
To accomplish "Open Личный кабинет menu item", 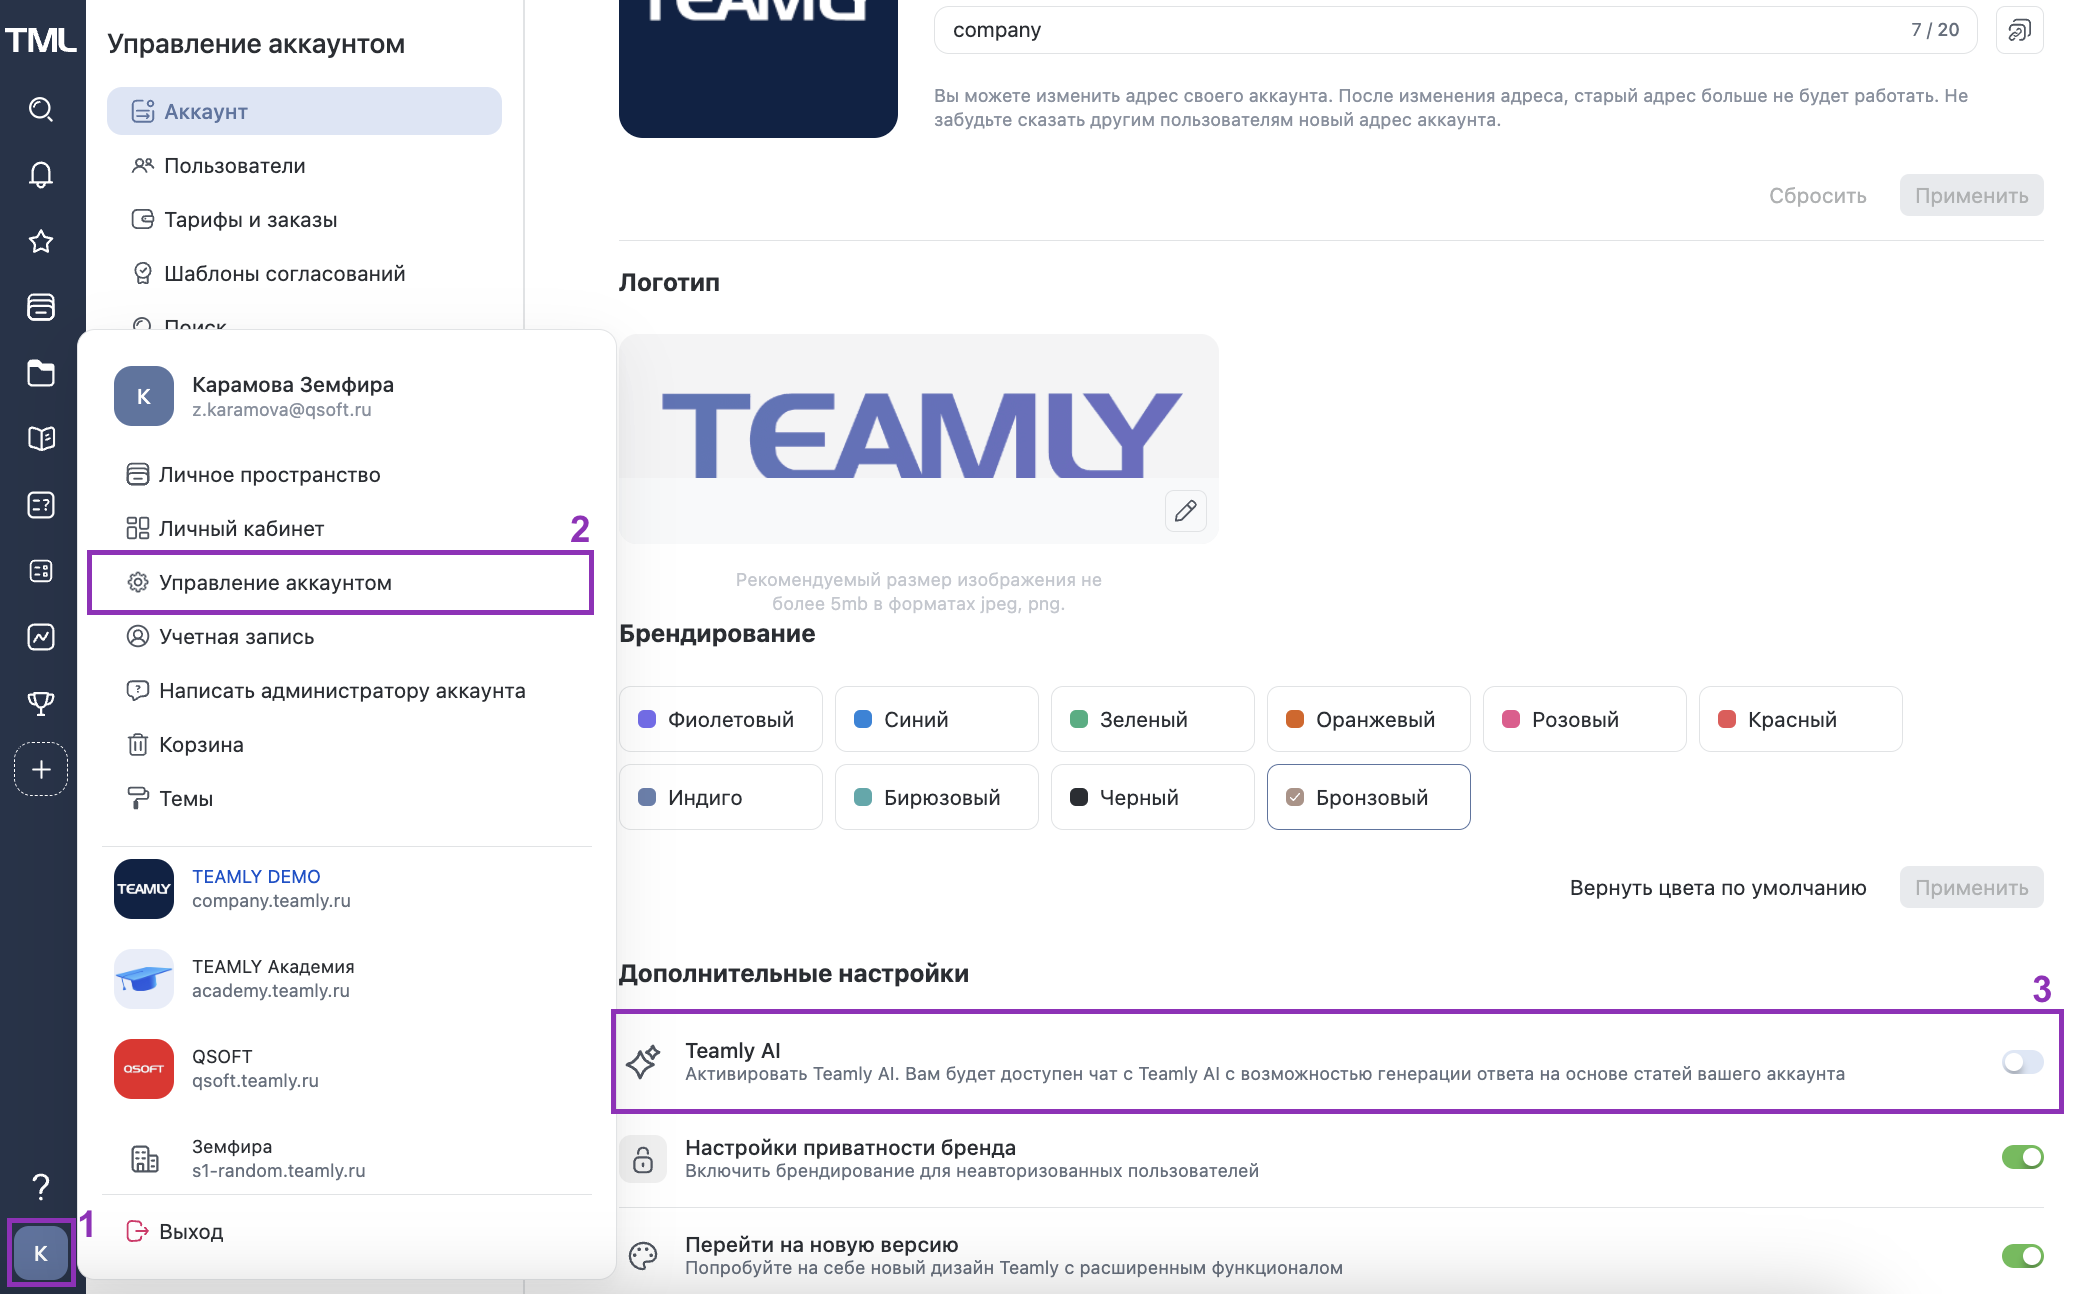I will coord(241,529).
